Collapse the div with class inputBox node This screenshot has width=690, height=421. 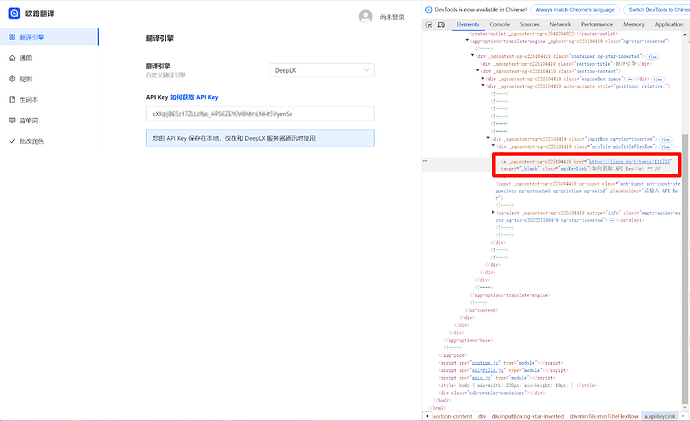click(487, 138)
